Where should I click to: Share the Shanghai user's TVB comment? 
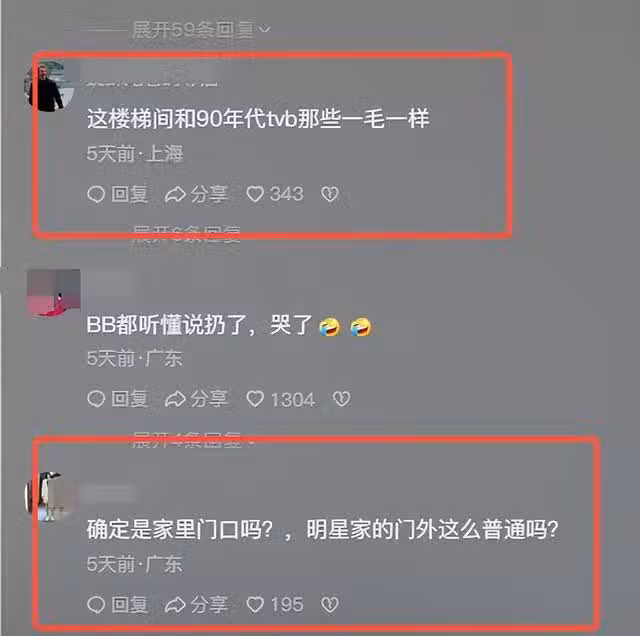pos(196,194)
